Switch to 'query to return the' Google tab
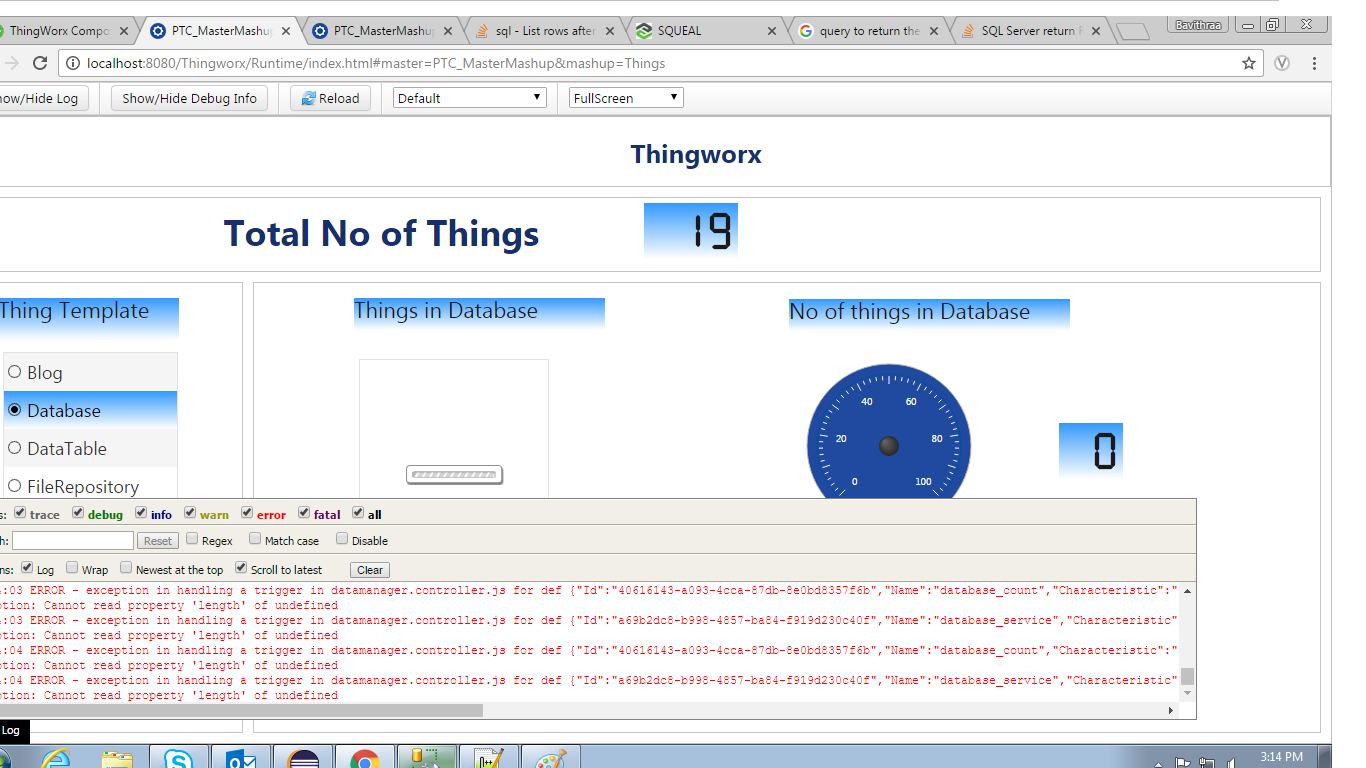Image resolution: width=1366 pixels, height=768 pixels. click(868, 31)
